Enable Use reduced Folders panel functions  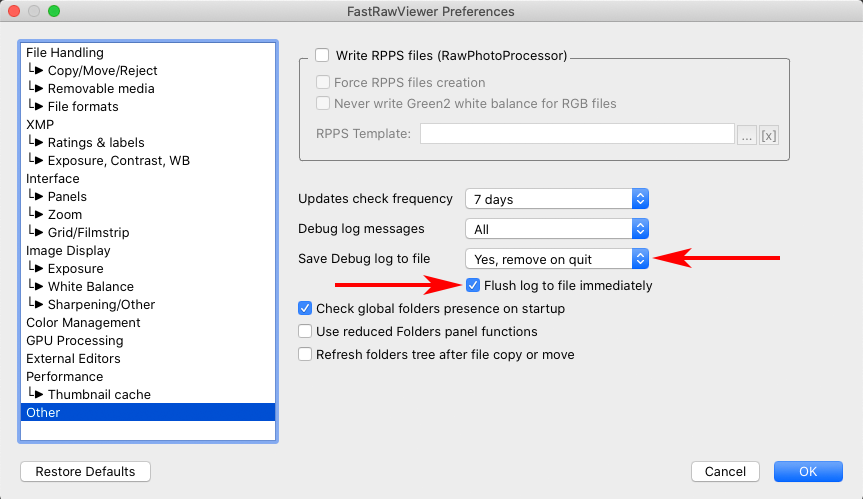(x=306, y=331)
